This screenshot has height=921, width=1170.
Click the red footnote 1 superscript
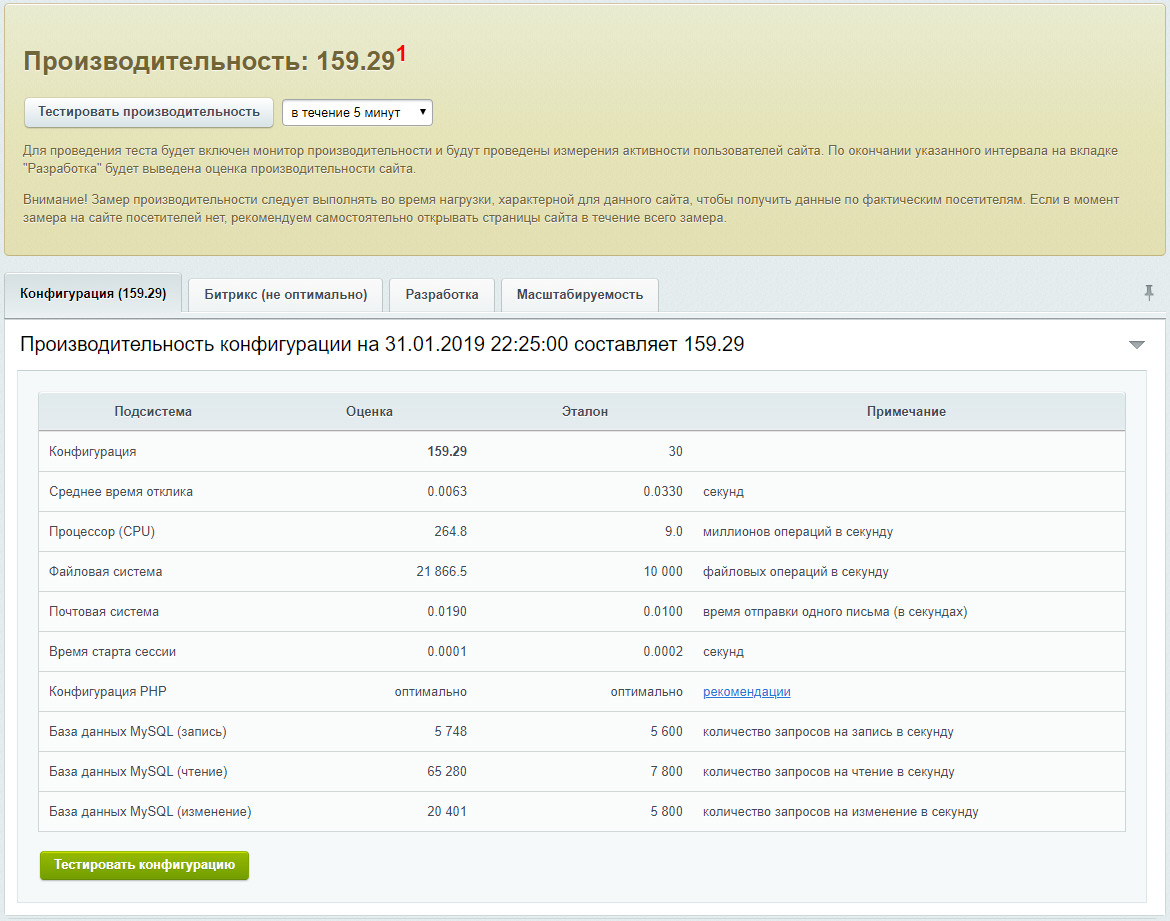pyautogui.click(x=401, y=53)
